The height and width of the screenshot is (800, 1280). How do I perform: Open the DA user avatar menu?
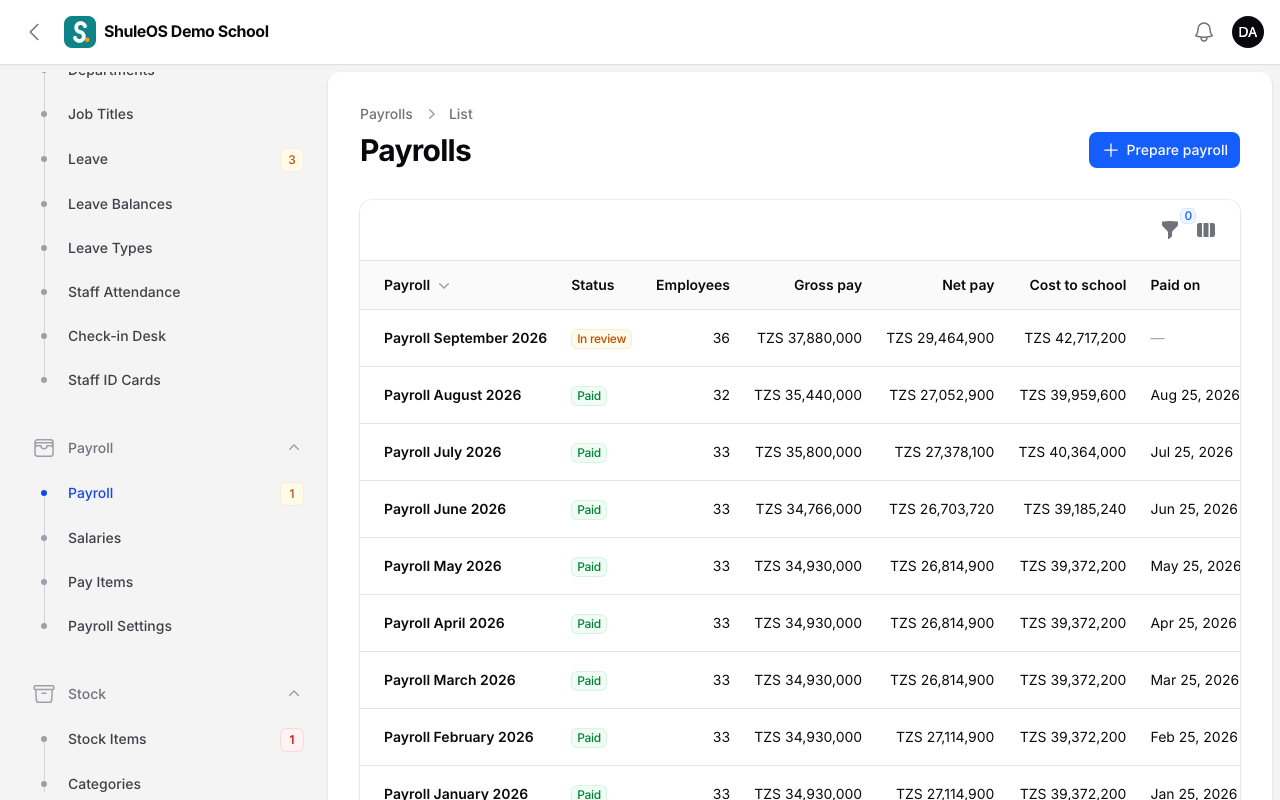pyautogui.click(x=1248, y=32)
